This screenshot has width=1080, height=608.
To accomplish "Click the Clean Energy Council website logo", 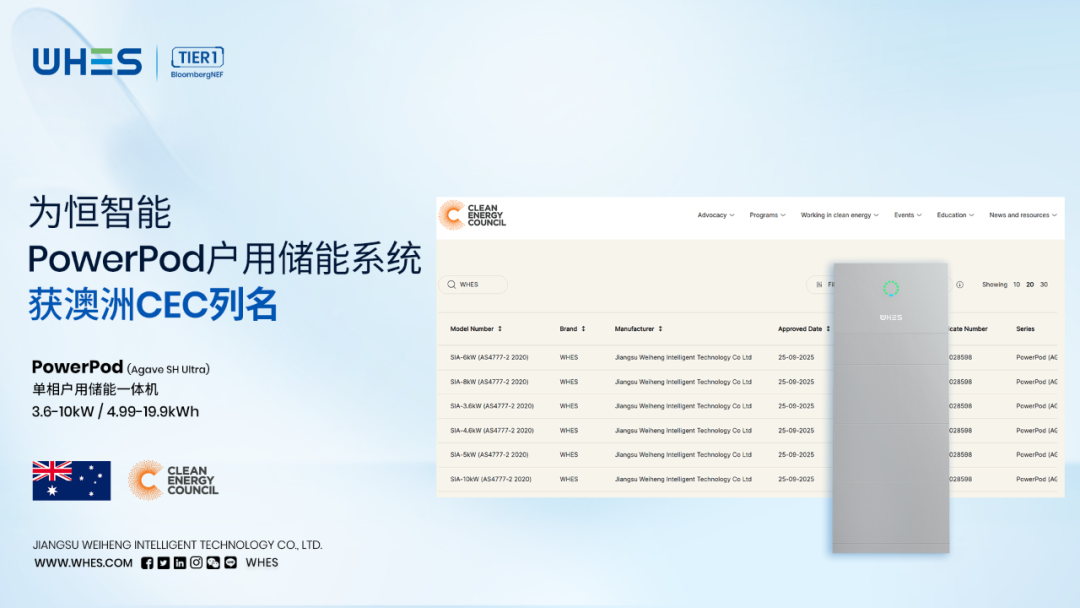I will [x=473, y=215].
